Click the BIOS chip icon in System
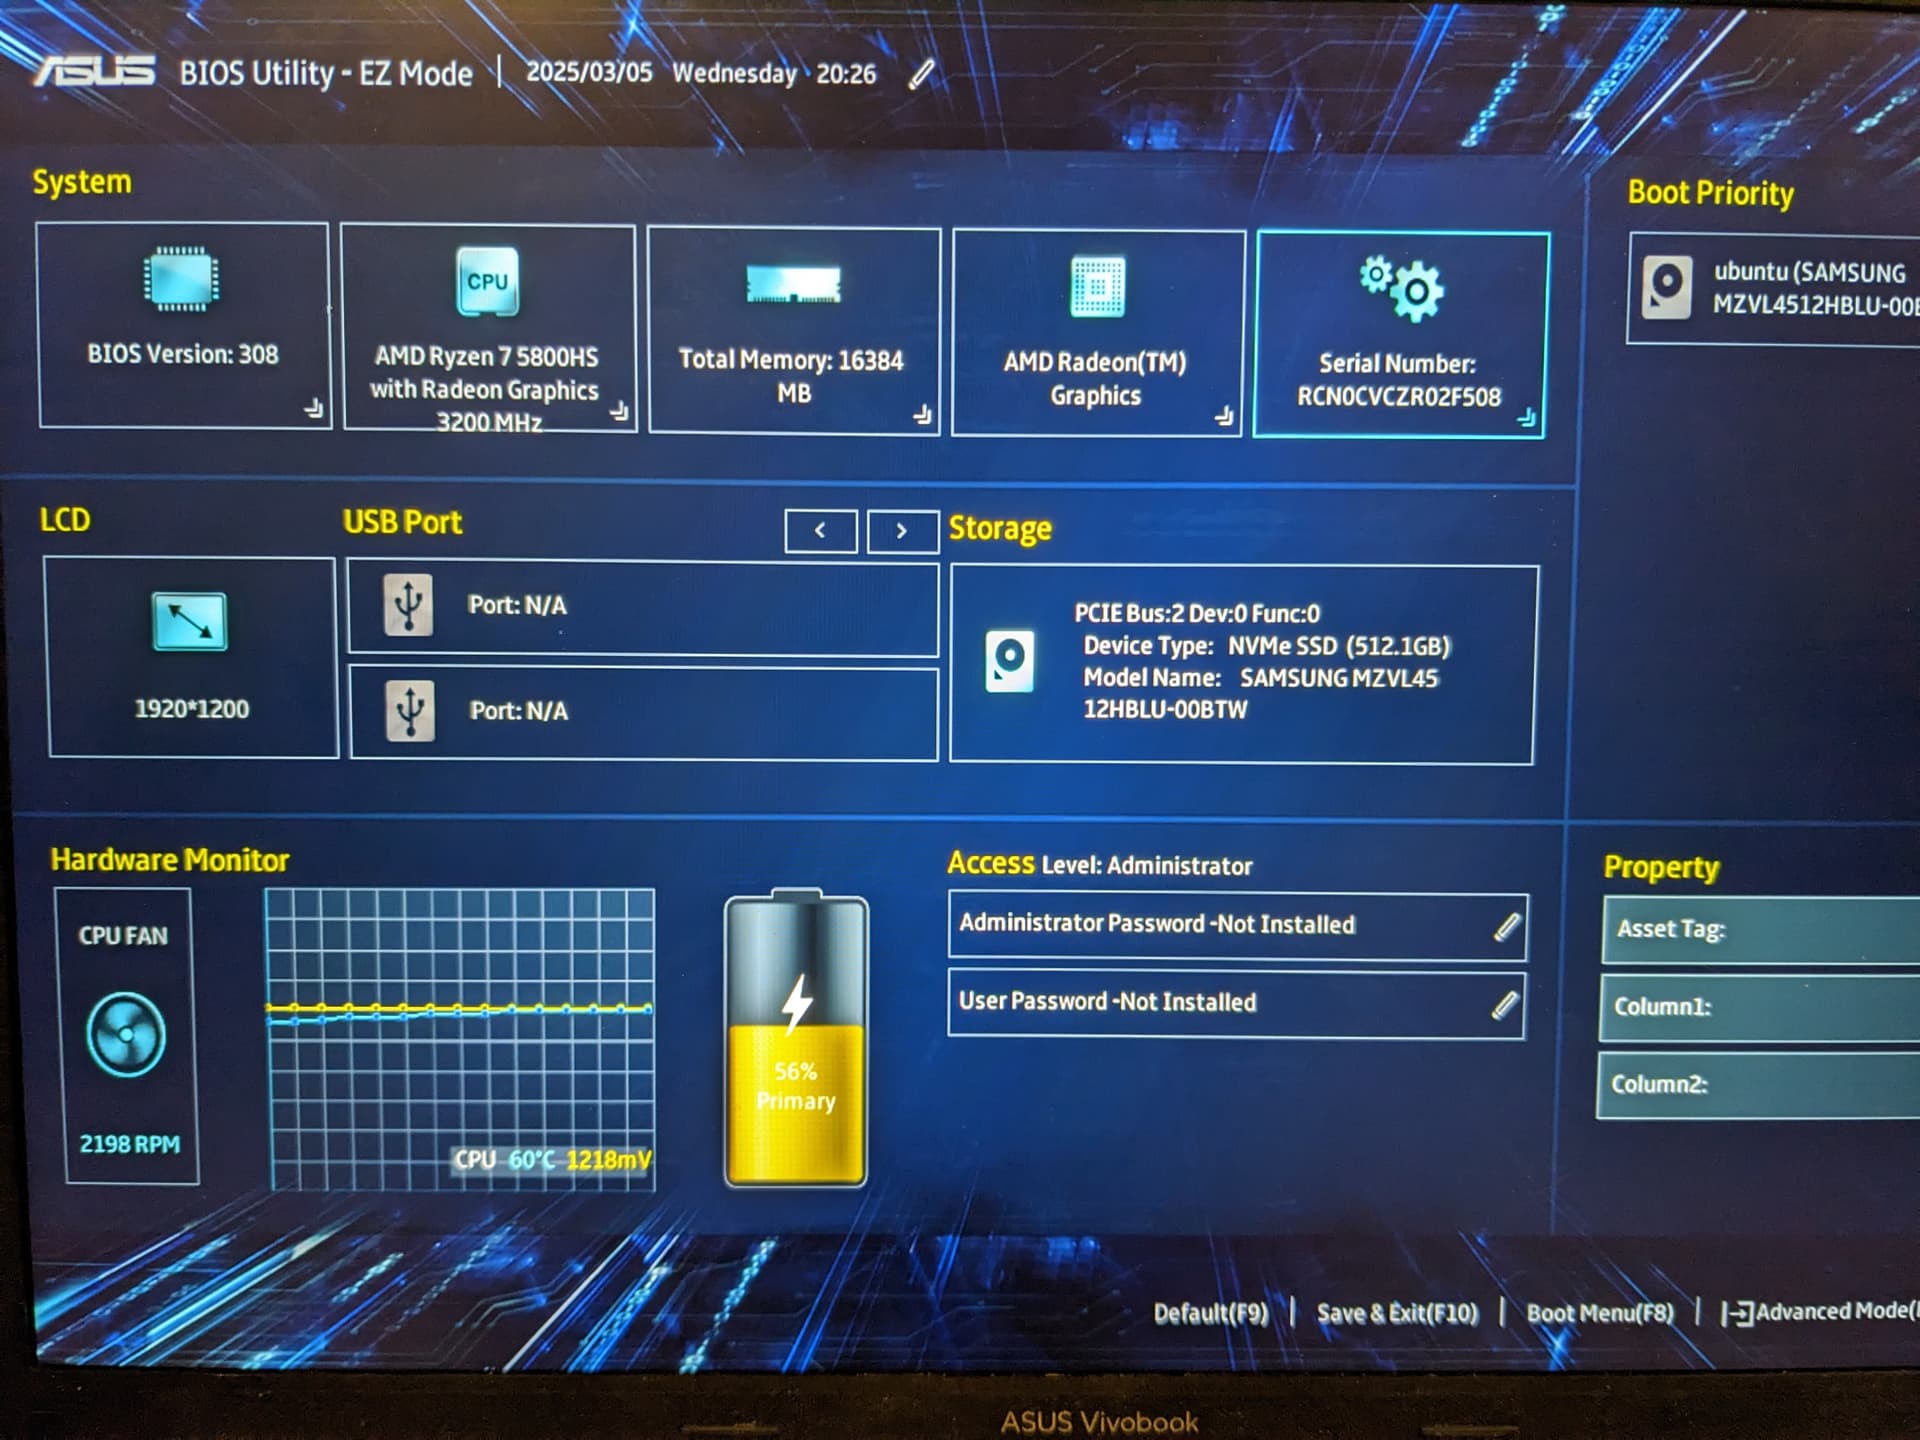 click(x=181, y=278)
